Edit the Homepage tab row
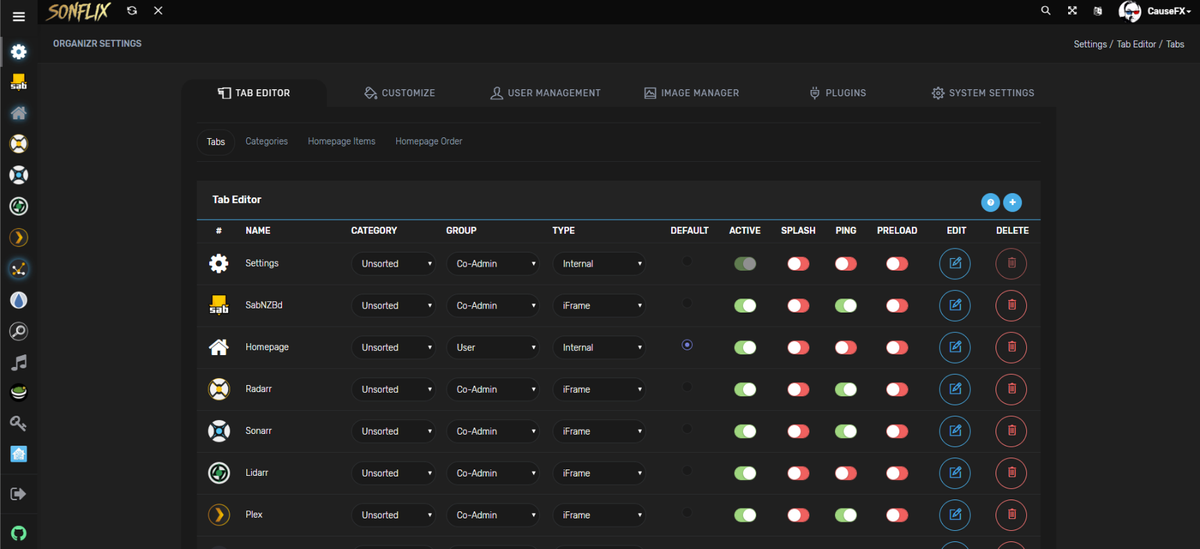The height and width of the screenshot is (549, 1200). coord(955,347)
